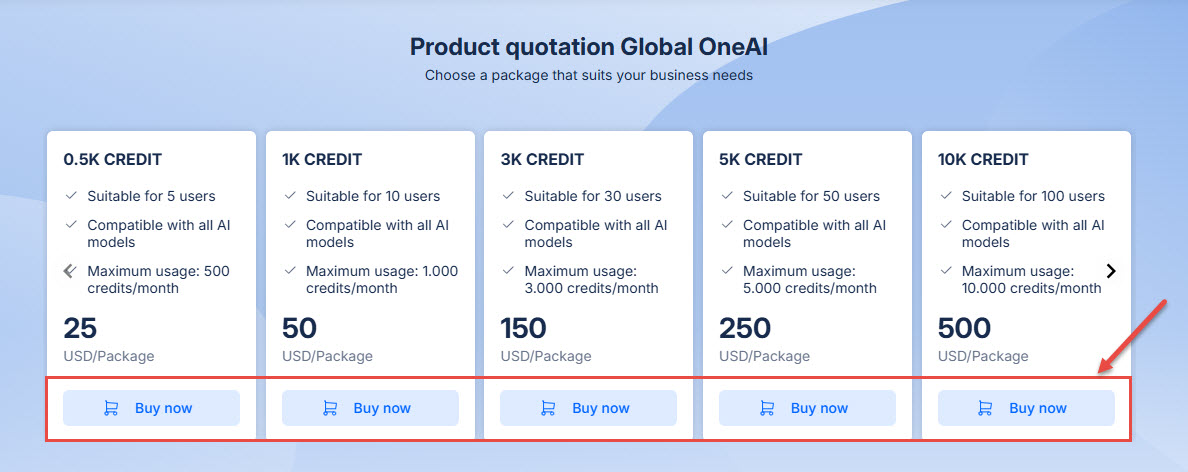Screen dimensions: 1188x472
Task: Purchase the 3K CREDIT package via Buy now
Action: pos(588,408)
